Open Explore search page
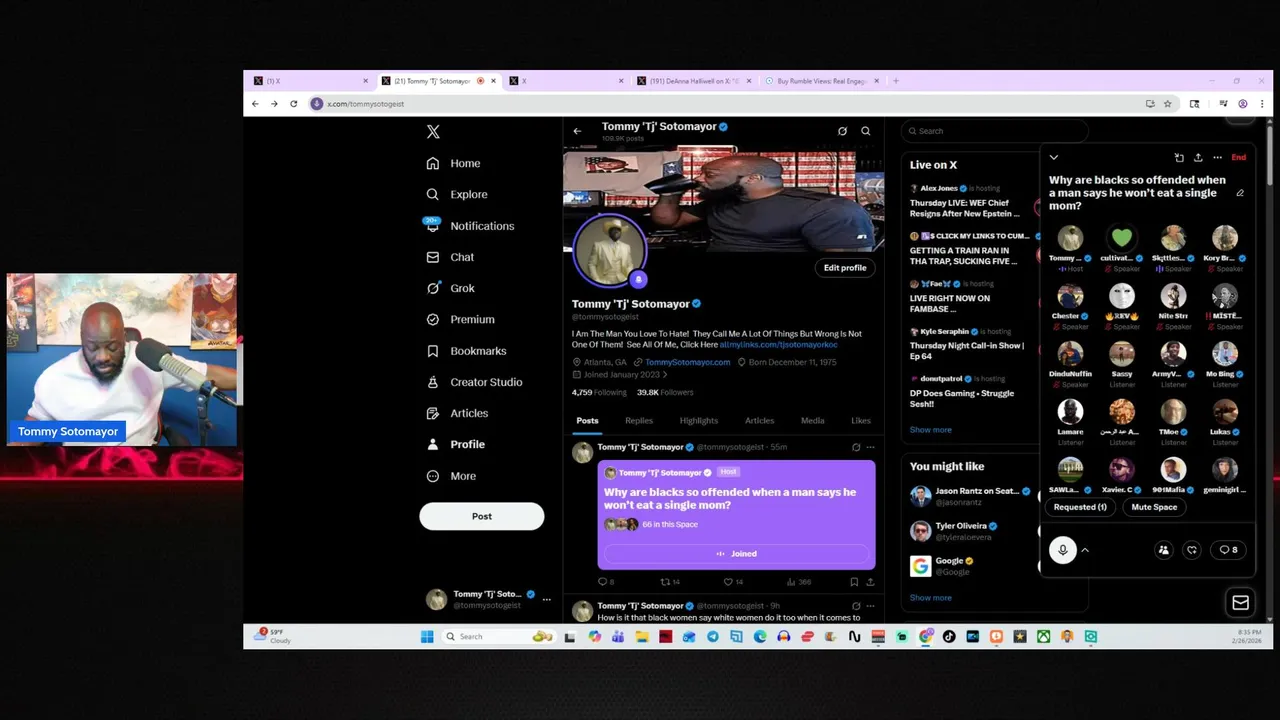The height and width of the screenshot is (720, 1280). pos(458,194)
